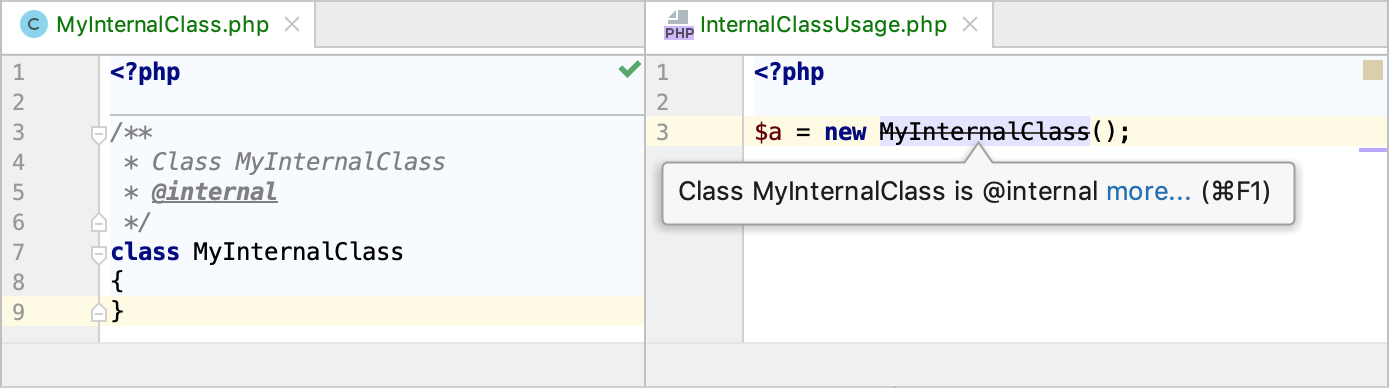Image resolution: width=1389 pixels, height=388 pixels.
Task: Click the tan warning status square indicator
Action: point(1371,70)
